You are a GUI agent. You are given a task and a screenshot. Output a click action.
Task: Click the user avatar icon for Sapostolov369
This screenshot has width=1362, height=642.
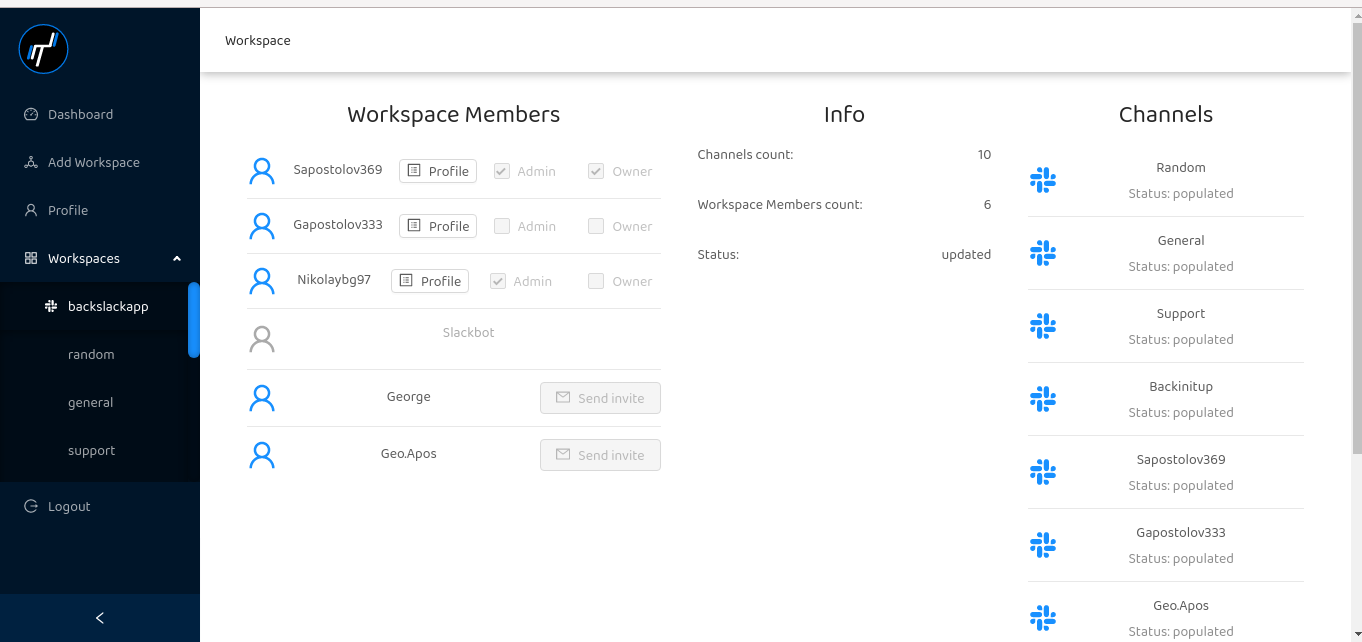click(x=262, y=171)
